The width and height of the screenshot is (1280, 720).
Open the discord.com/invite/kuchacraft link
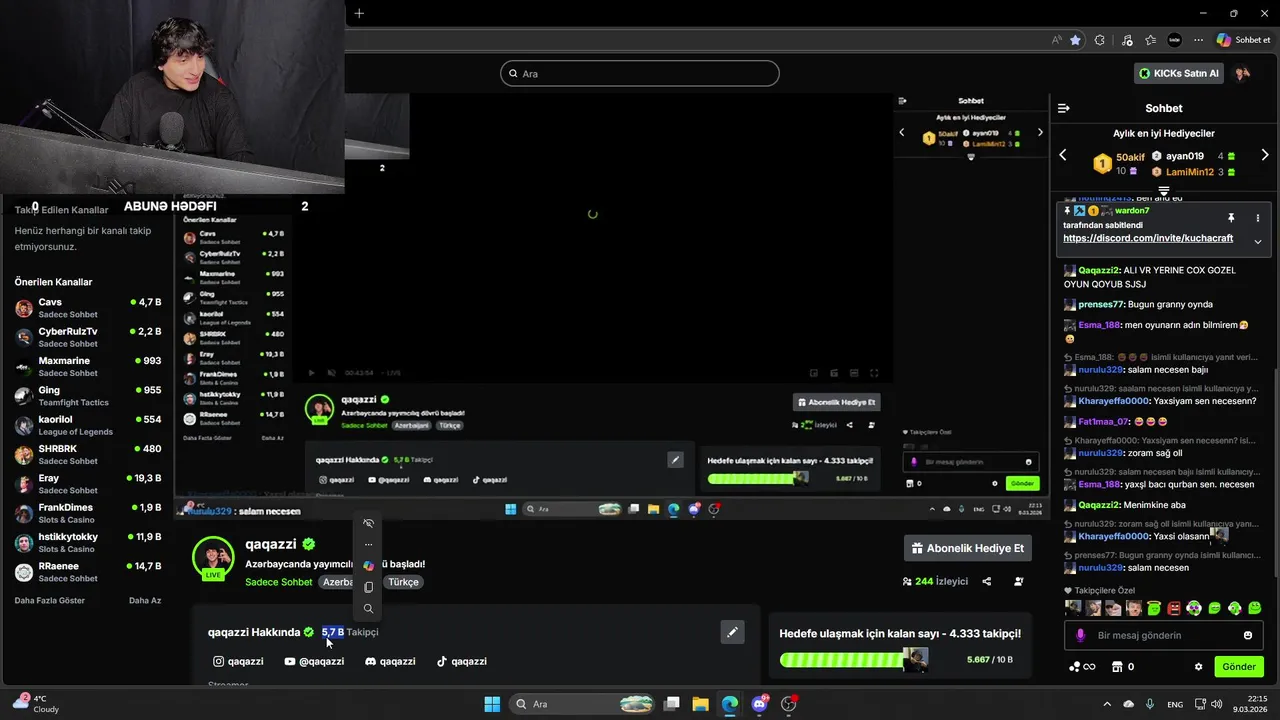1148,238
